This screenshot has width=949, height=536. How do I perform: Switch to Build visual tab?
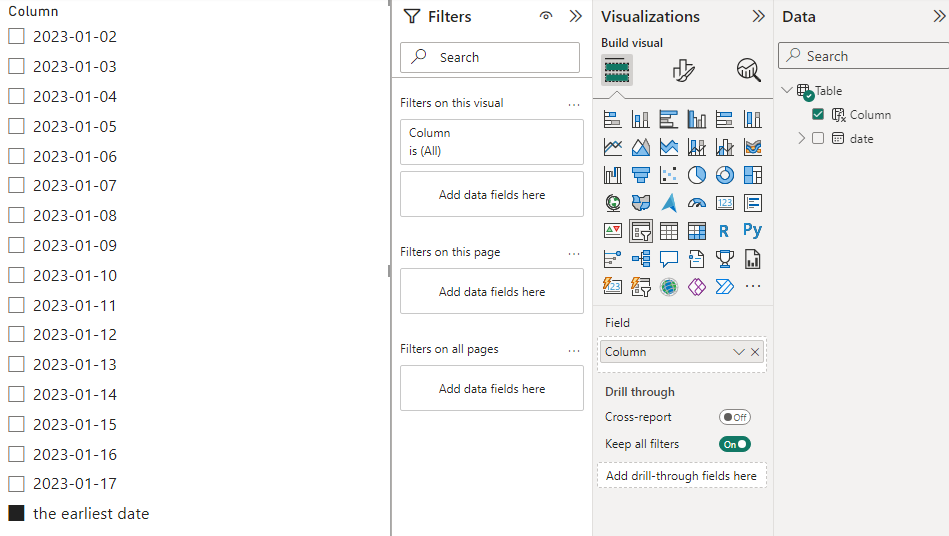coord(617,70)
